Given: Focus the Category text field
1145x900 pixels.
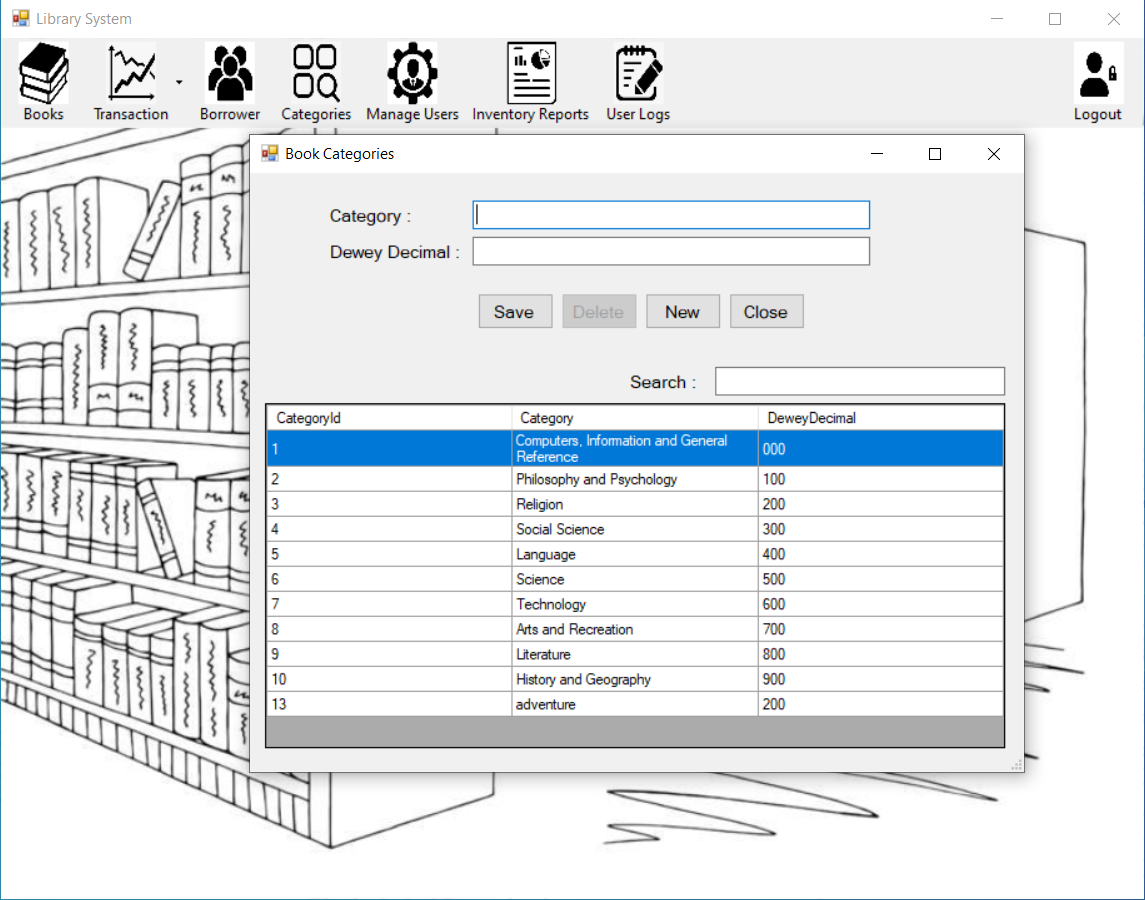Looking at the screenshot, I should coord(671,215).
